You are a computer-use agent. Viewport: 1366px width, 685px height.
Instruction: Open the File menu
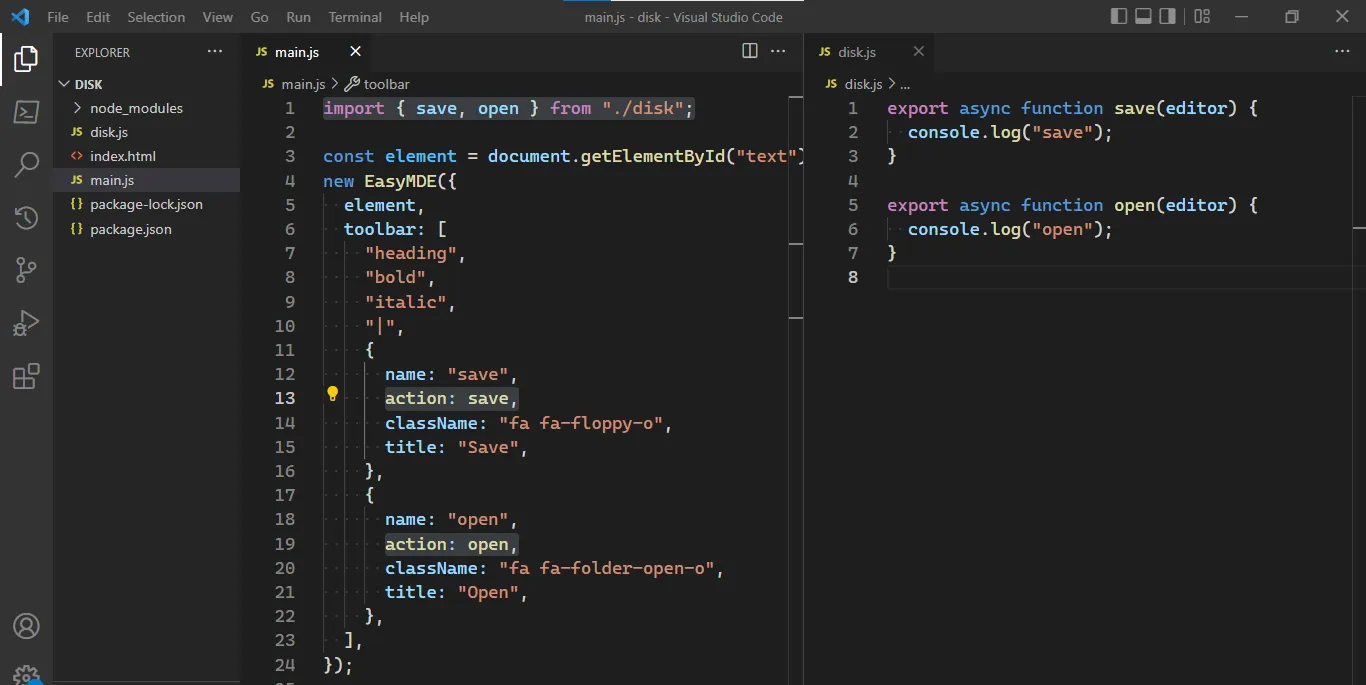58,17
